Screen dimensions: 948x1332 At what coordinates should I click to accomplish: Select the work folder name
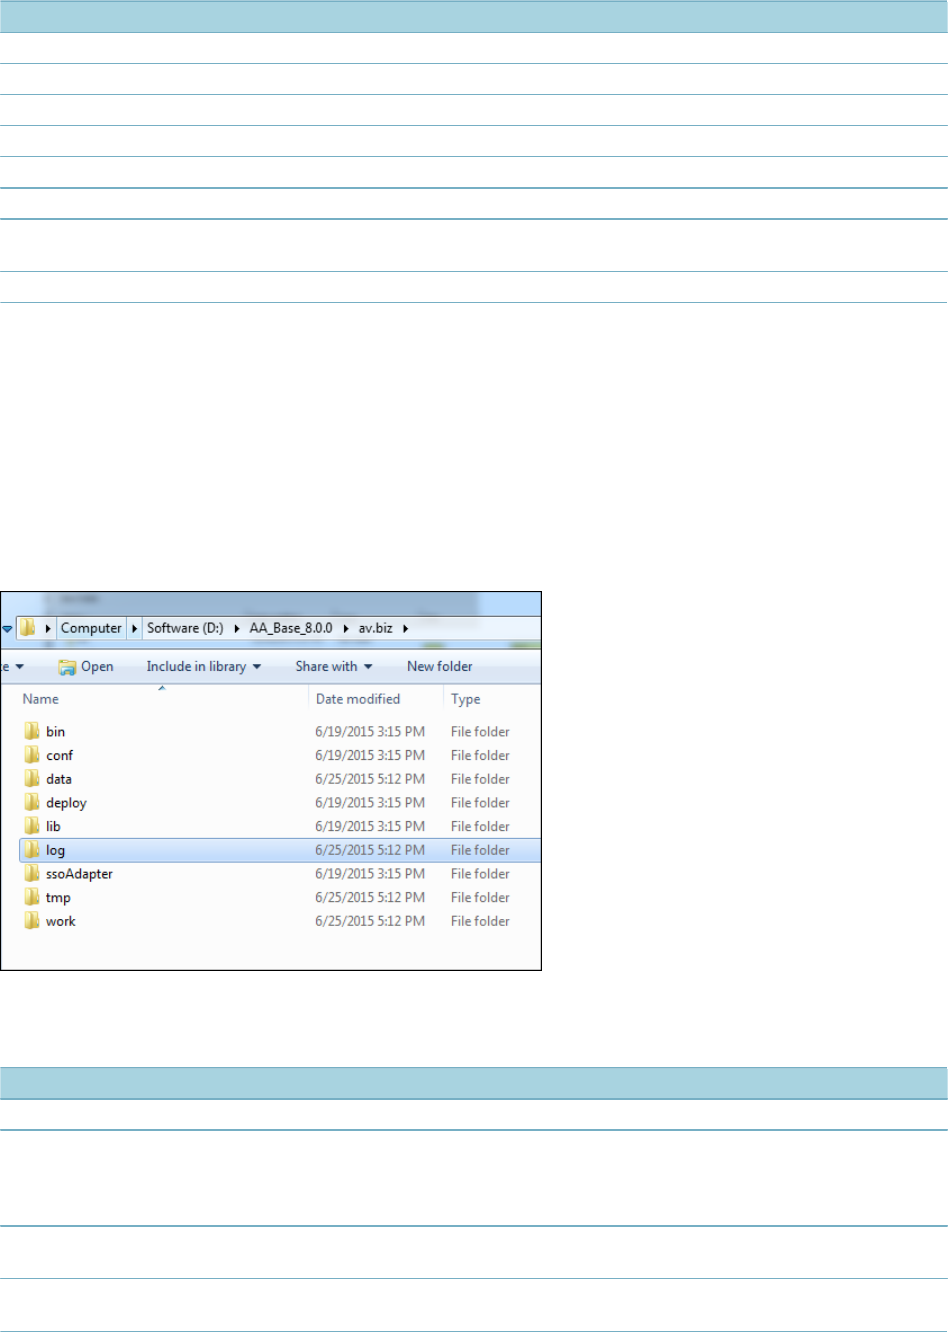pyautogui.click(x=60, y=921)
